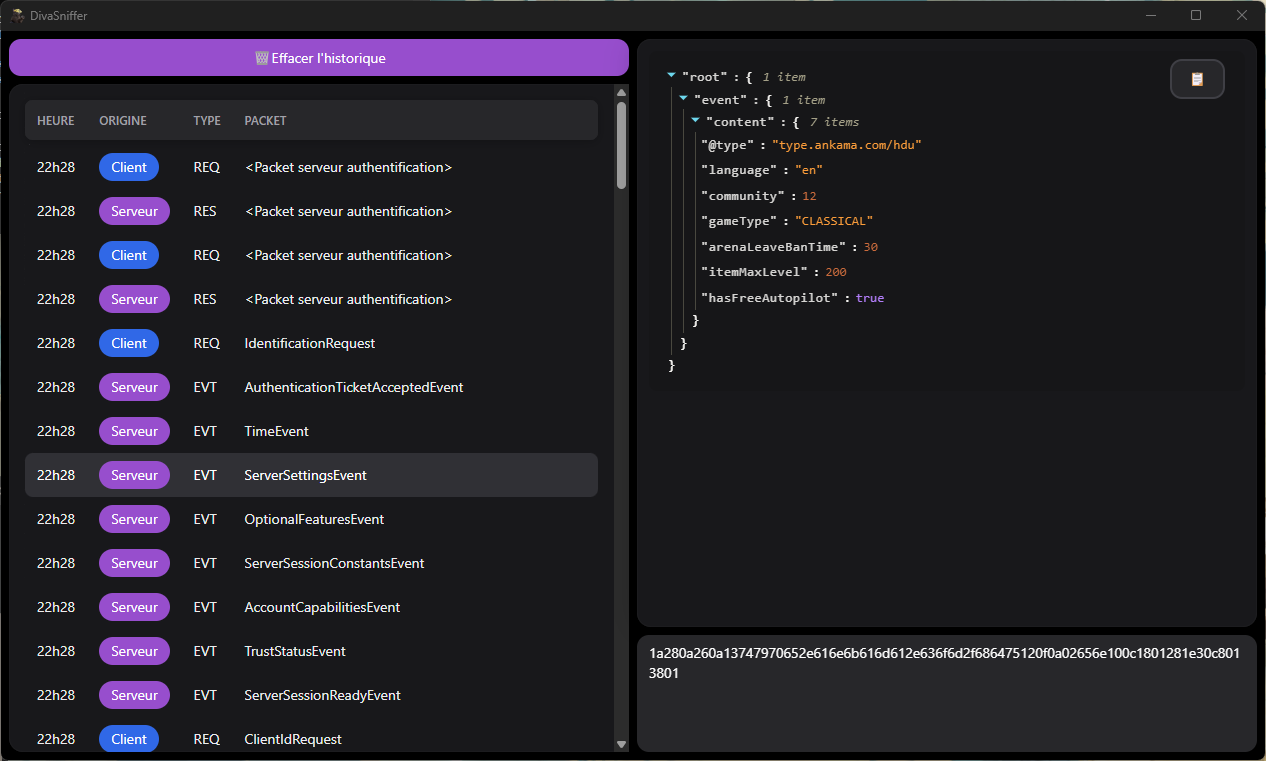The height and width of the screenshot is (761, 1266).
Task: Click the HEURE column header
Action: [x=56, y=120]
